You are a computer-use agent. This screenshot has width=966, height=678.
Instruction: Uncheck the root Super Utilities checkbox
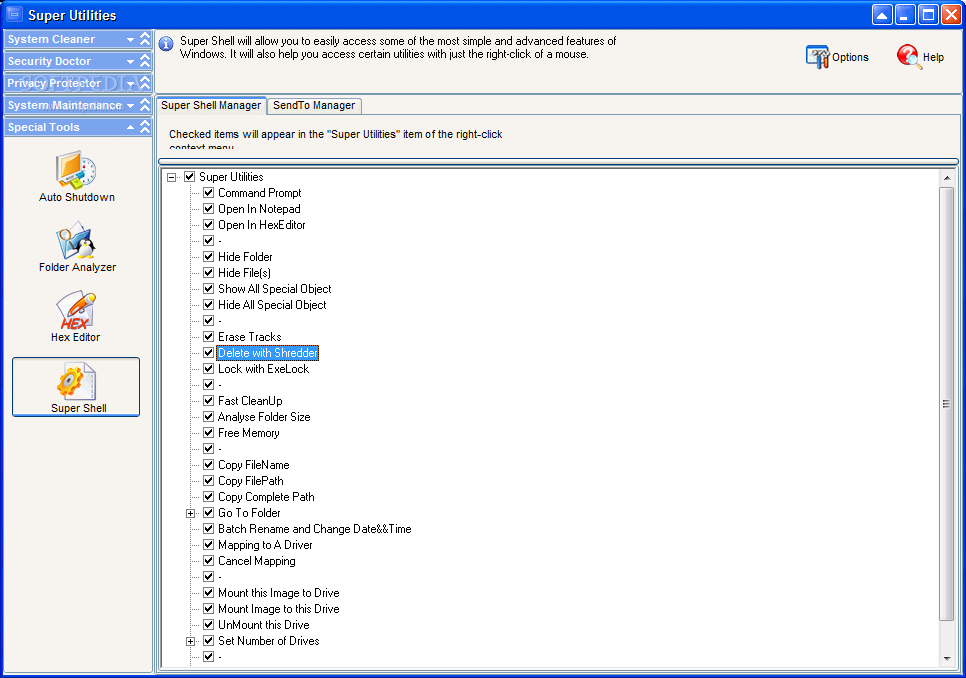tap(190, 177)
